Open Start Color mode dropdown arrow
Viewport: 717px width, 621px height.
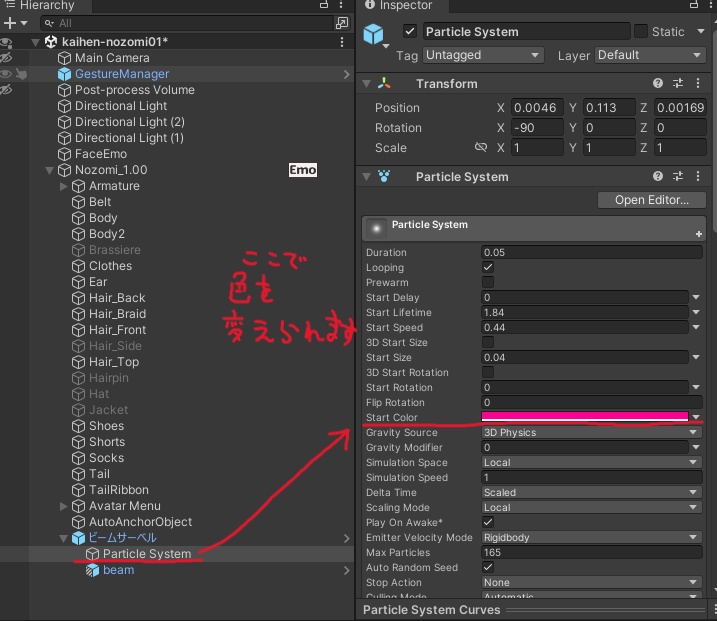pos(696,417)
